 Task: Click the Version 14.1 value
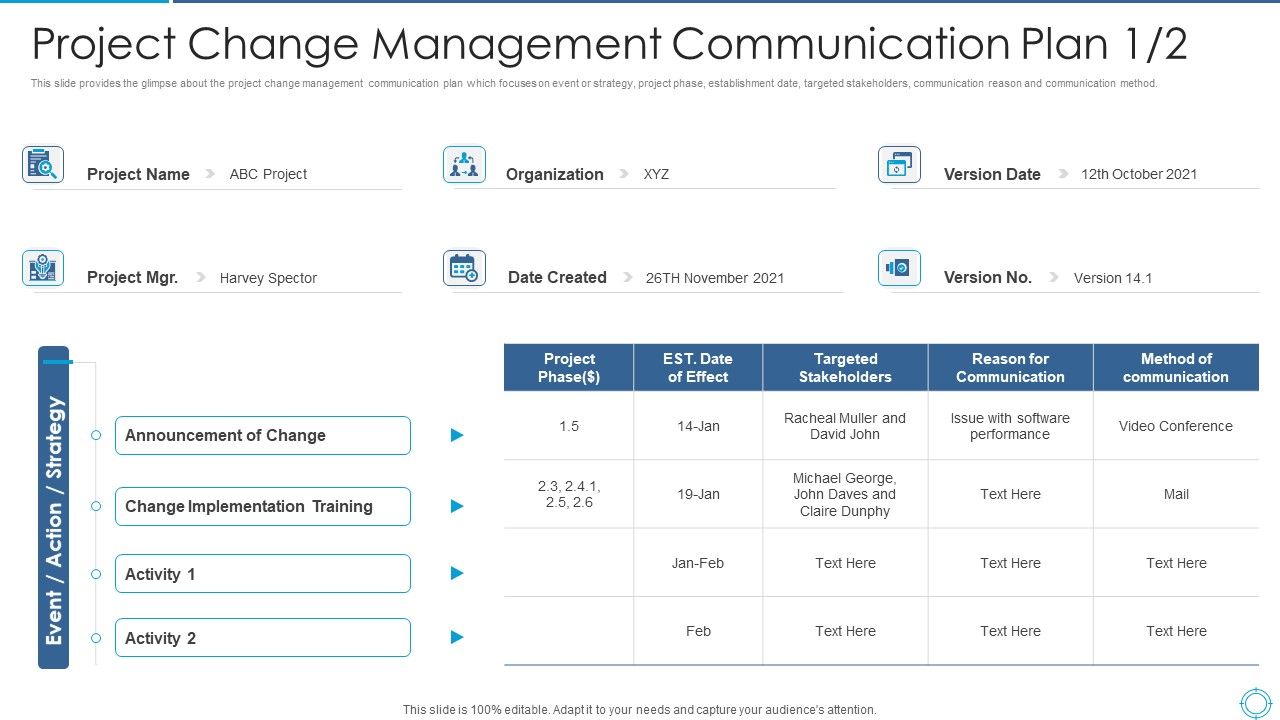(x=1113, y=278)
